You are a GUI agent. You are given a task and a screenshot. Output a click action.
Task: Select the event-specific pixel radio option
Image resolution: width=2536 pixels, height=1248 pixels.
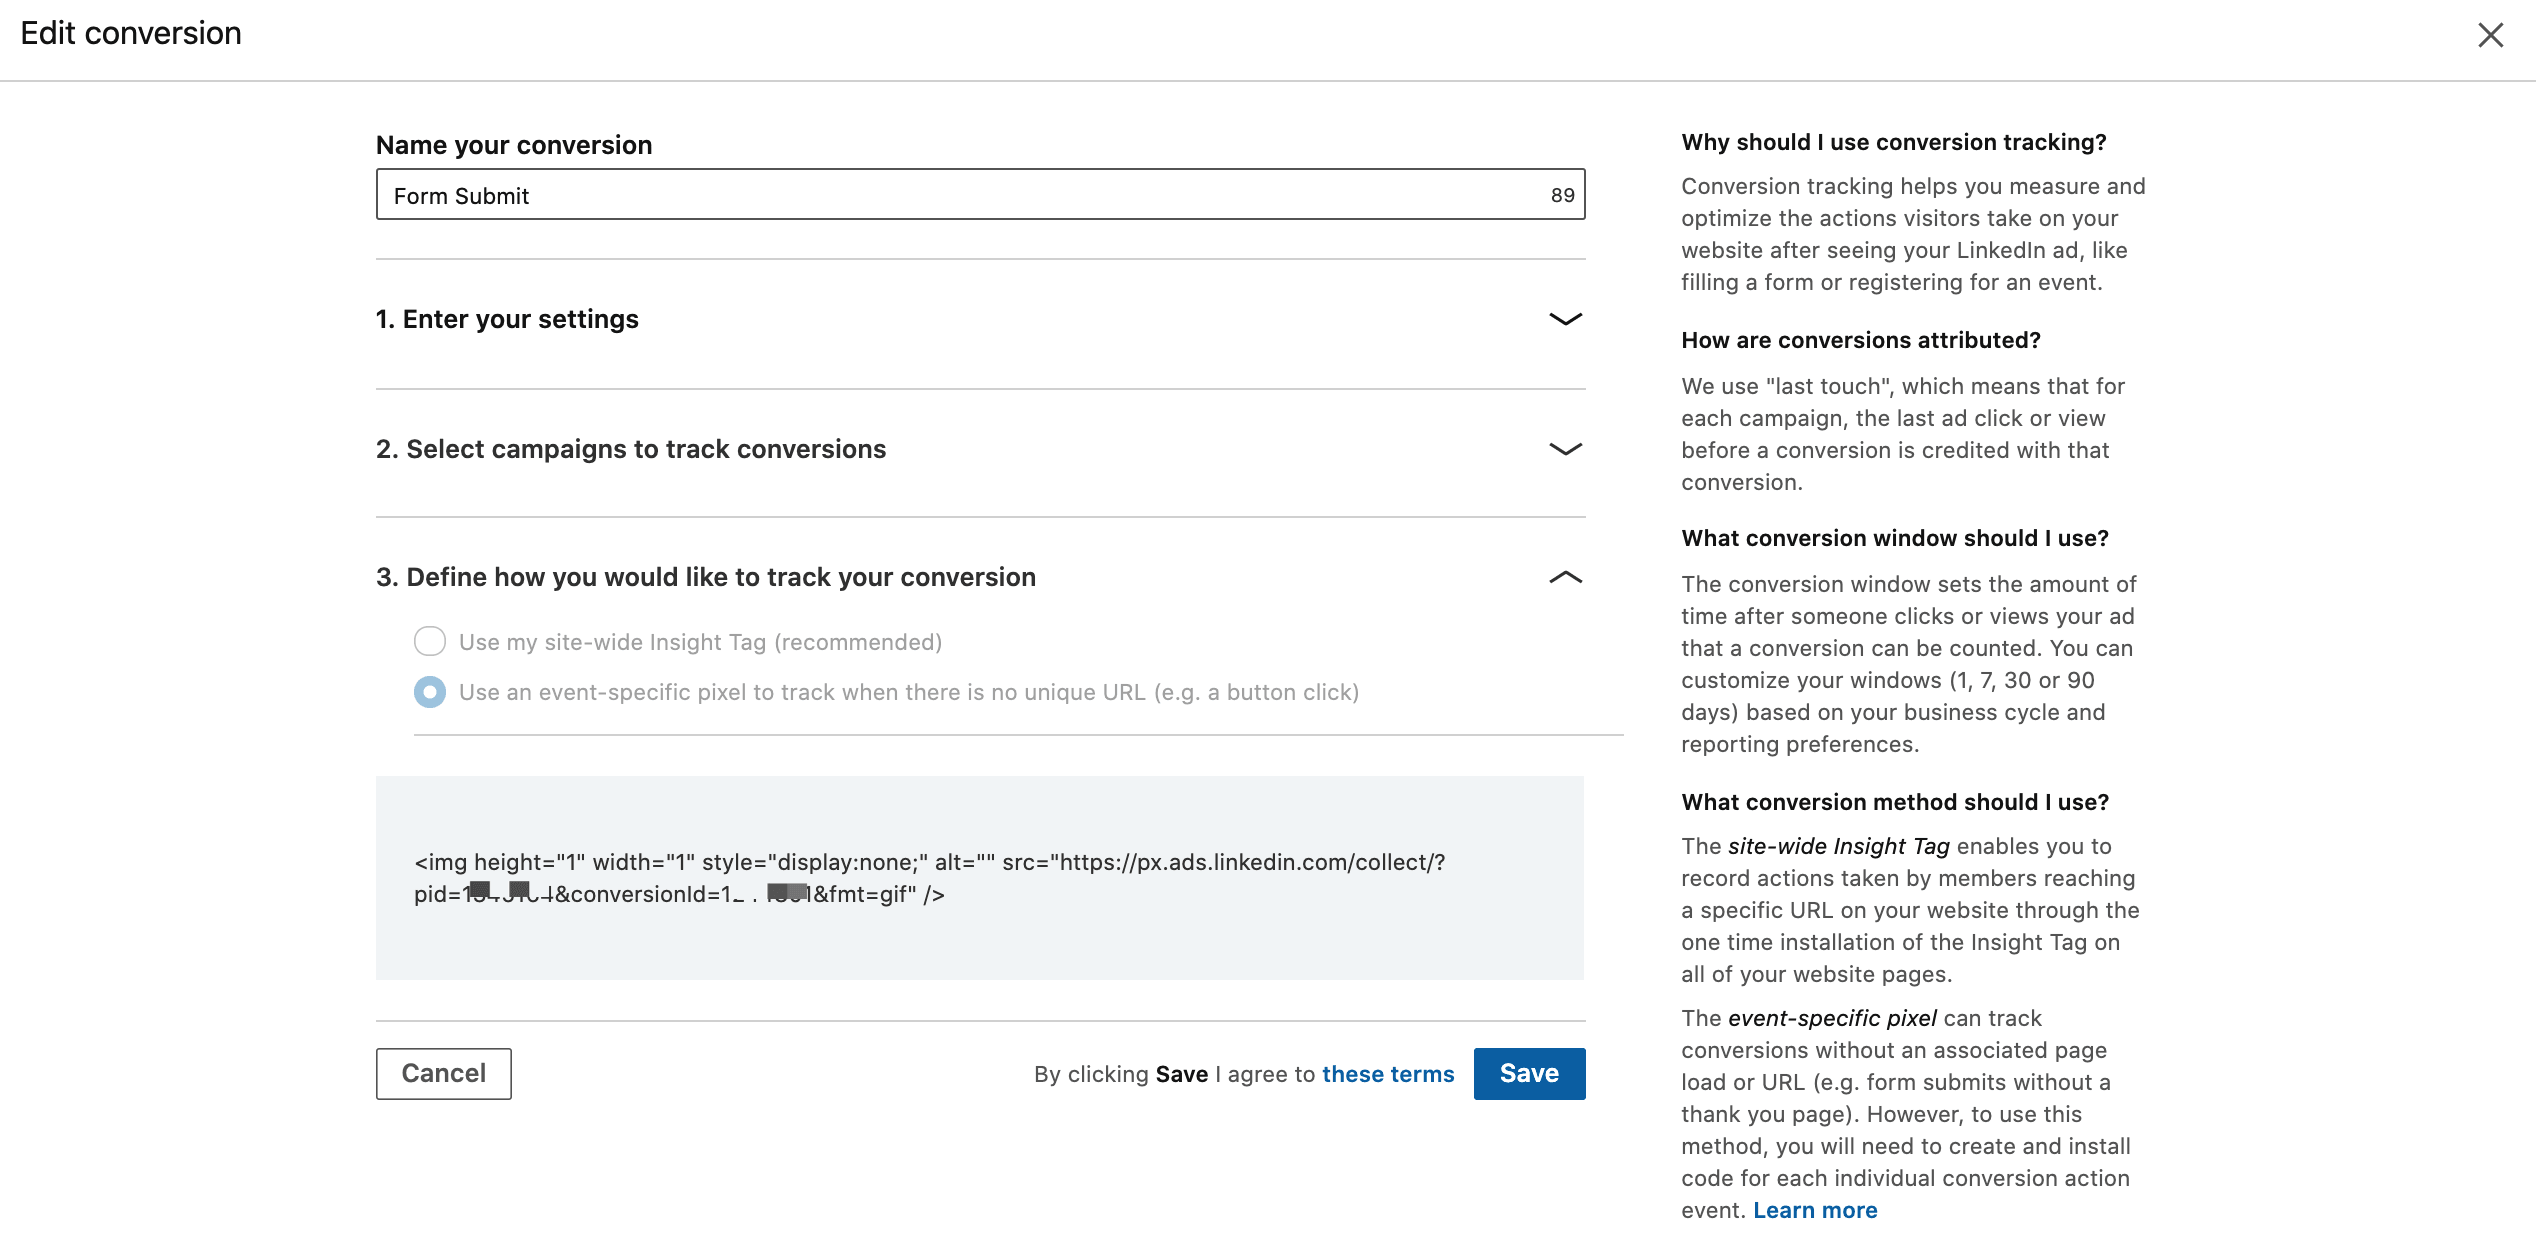430,692
